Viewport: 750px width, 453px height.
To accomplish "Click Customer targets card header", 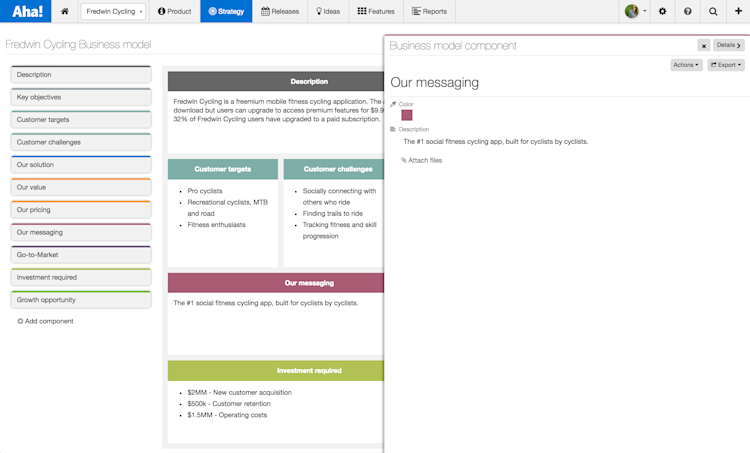I will (222, 169).
